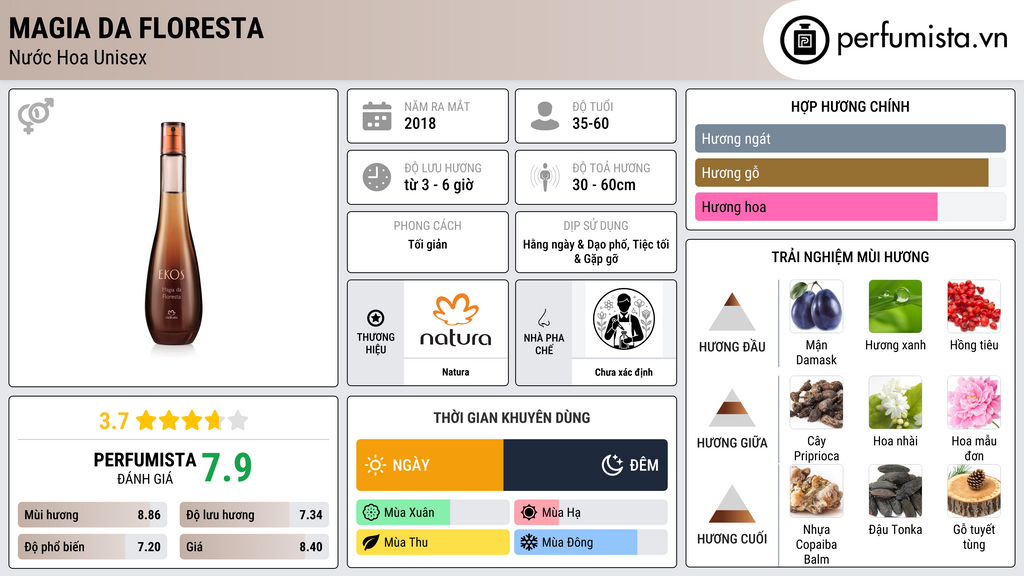Click the person icon beside Độ tuổi
The image size is (1024, 576).
(x=545, y=116)
